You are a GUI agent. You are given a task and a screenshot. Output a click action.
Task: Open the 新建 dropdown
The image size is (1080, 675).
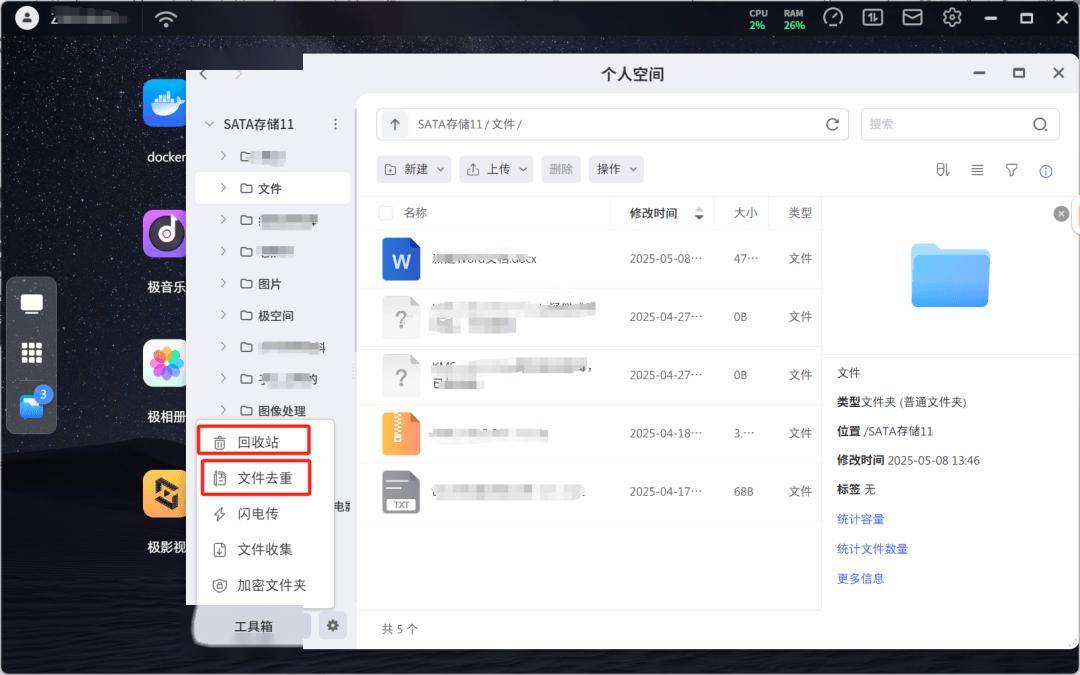tap(414, 169)
